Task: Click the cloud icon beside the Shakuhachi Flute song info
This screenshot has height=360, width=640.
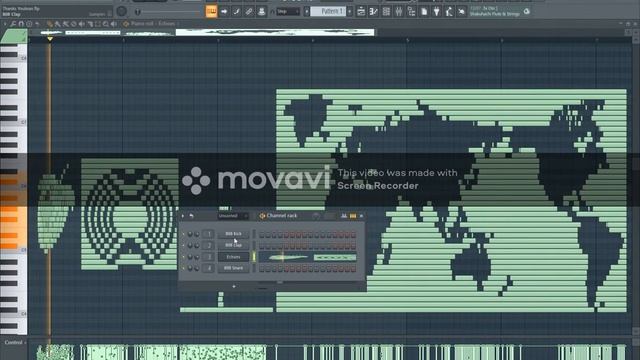Action: tap(527, 11)
